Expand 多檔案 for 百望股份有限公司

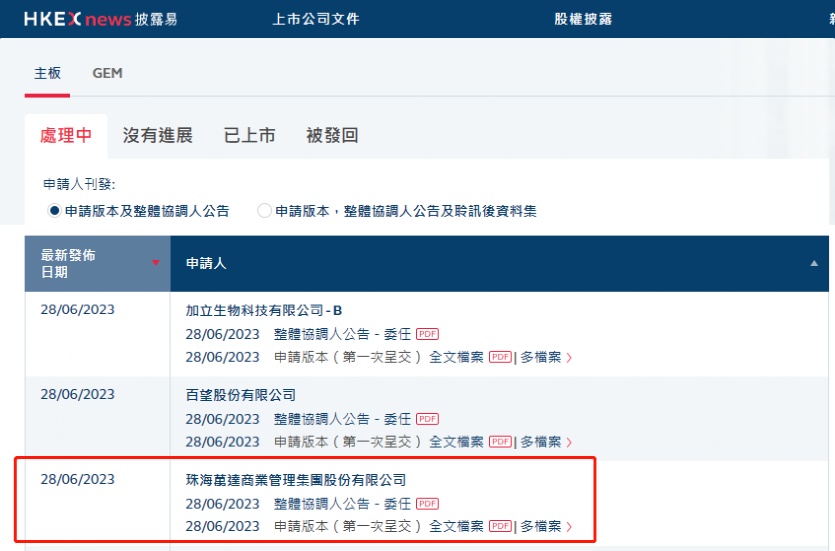click(x=546, y=442)
